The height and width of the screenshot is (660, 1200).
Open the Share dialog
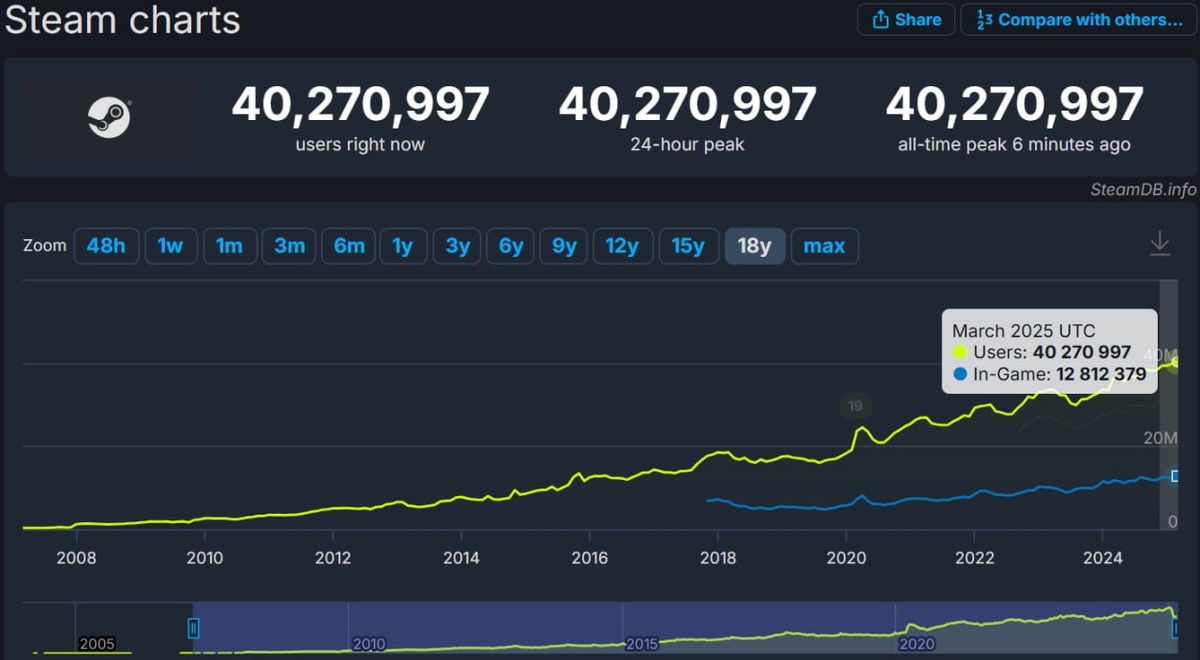906,19
